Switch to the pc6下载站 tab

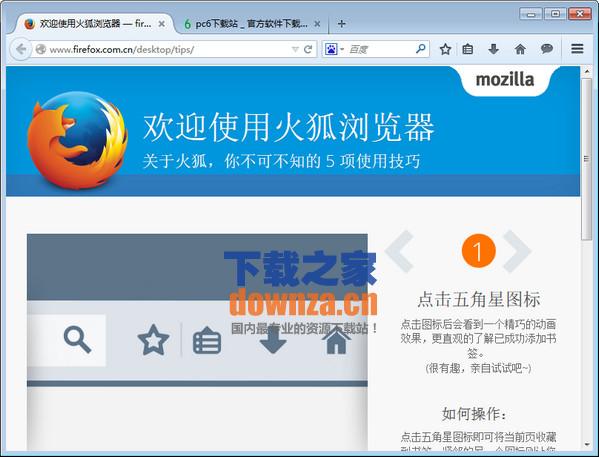coord(250,24)
